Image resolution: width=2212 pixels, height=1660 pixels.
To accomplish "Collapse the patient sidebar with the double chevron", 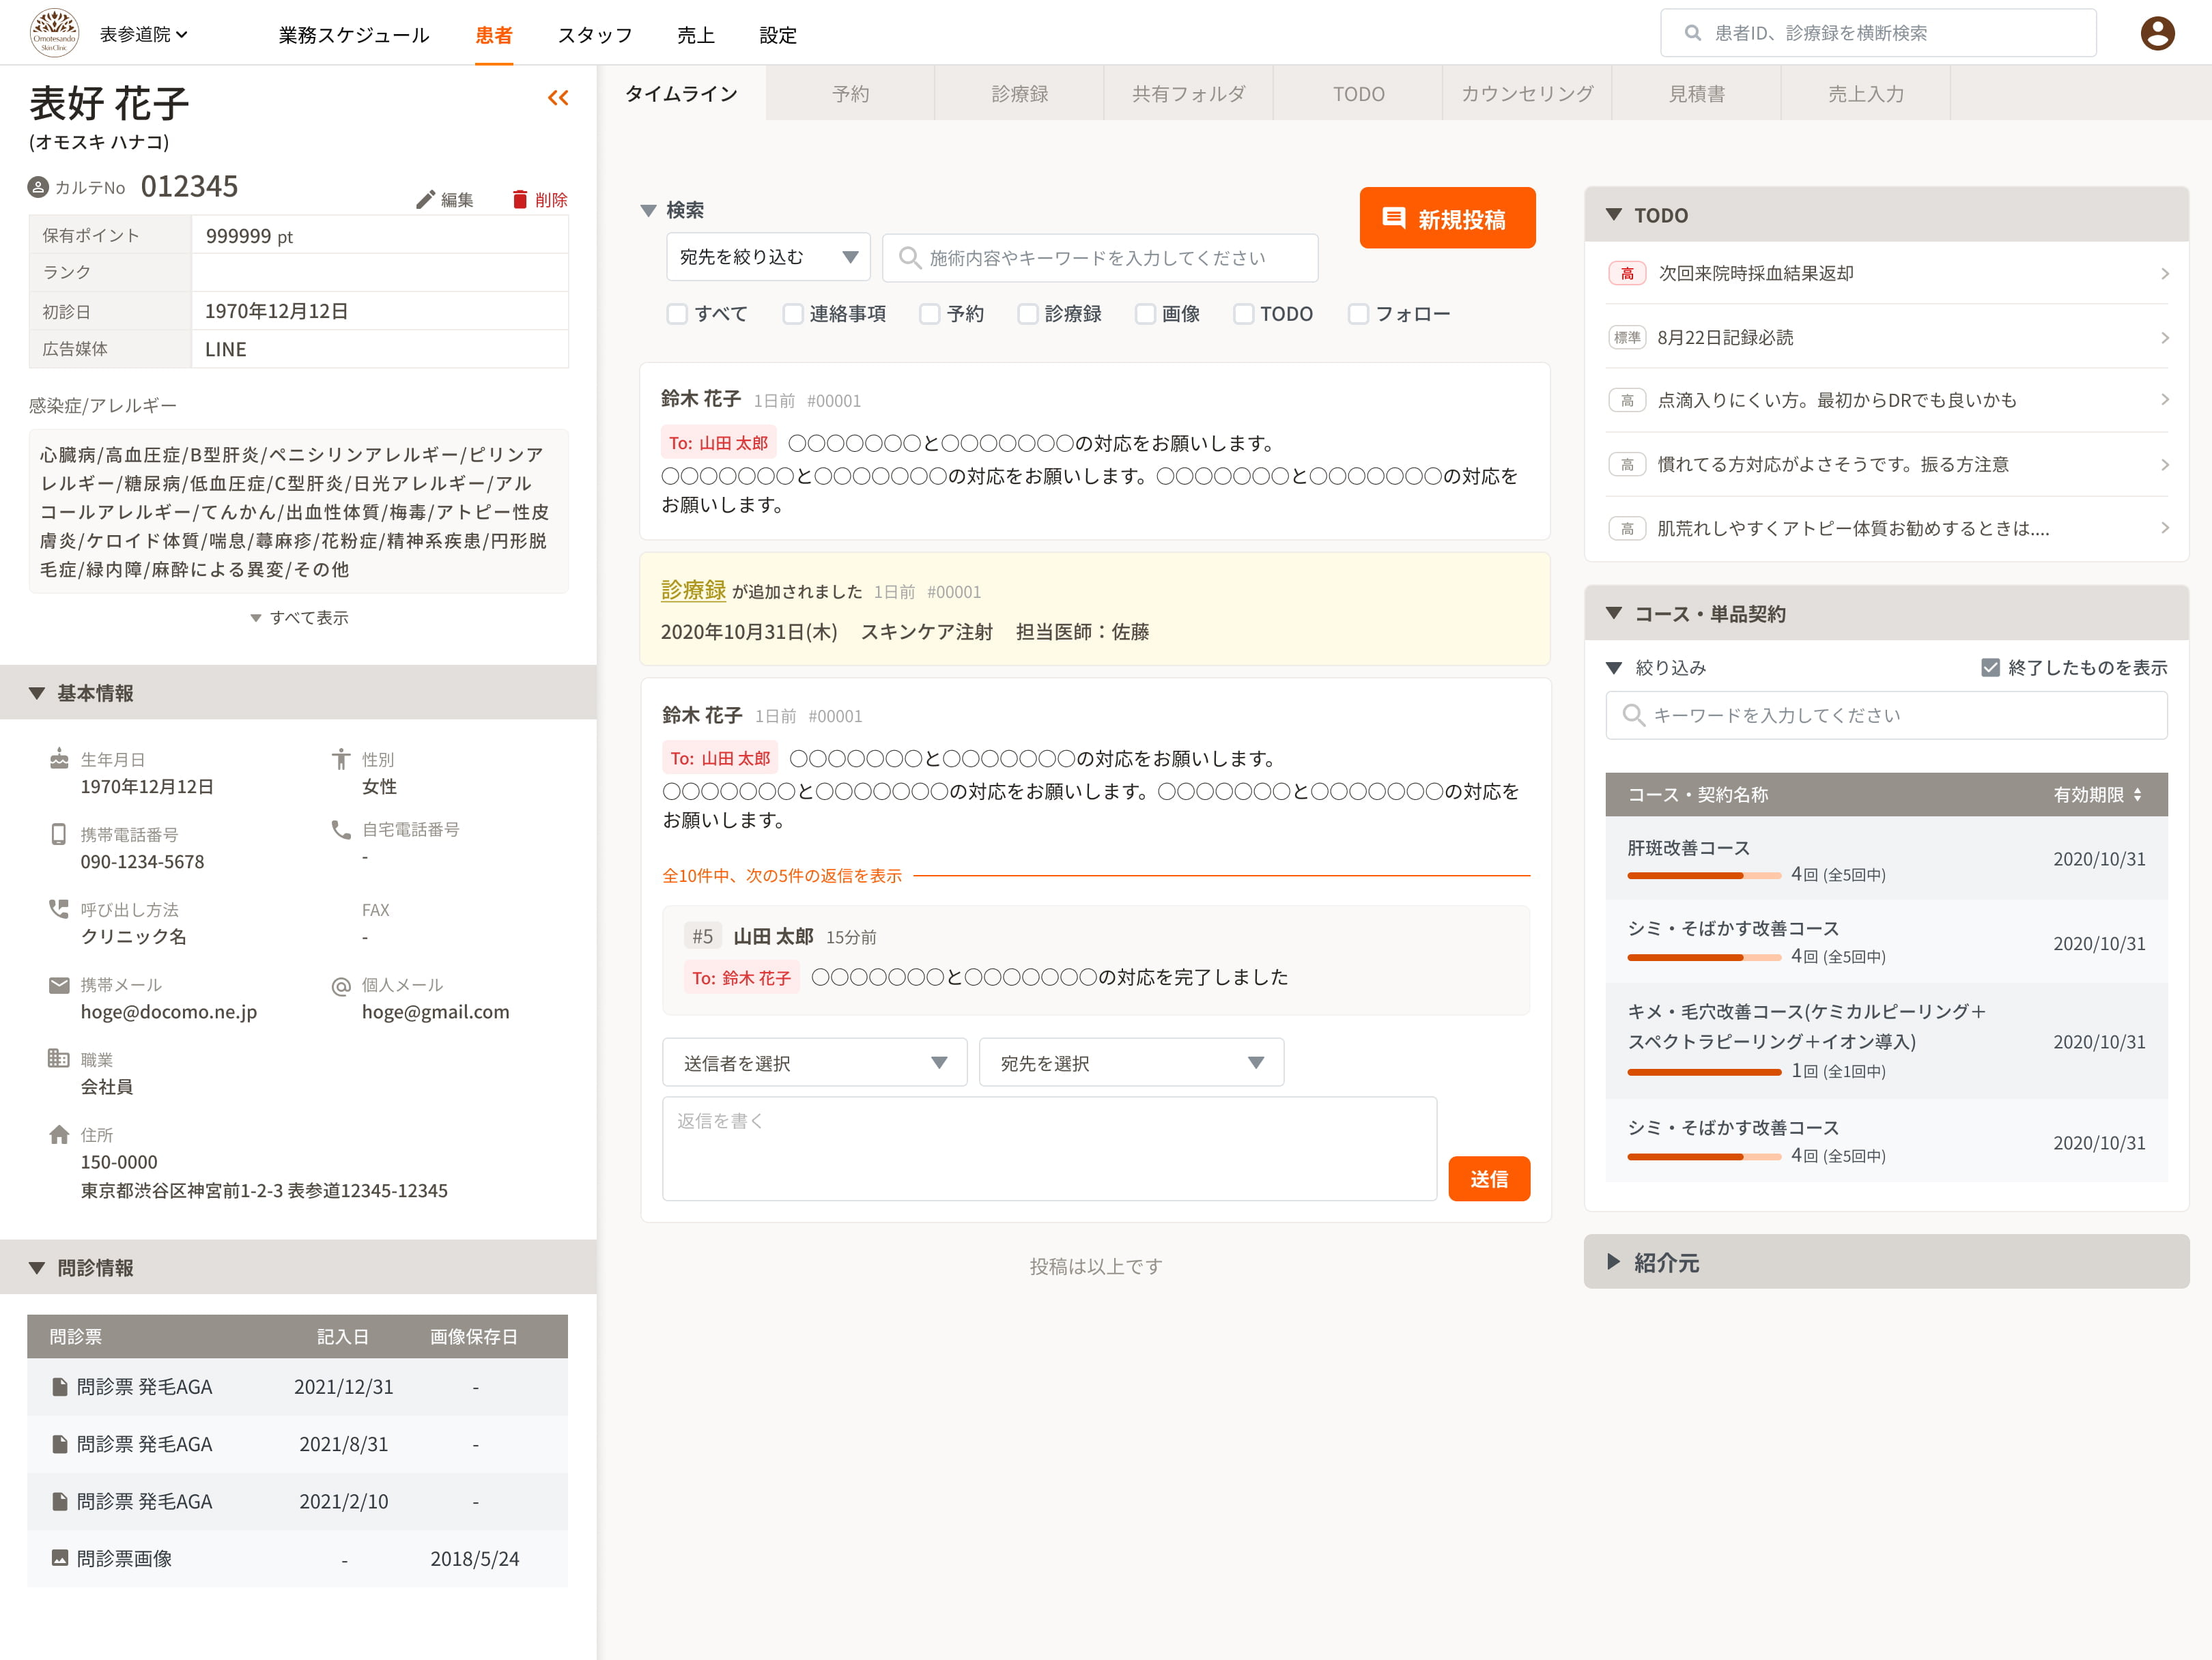I will 558,97.
